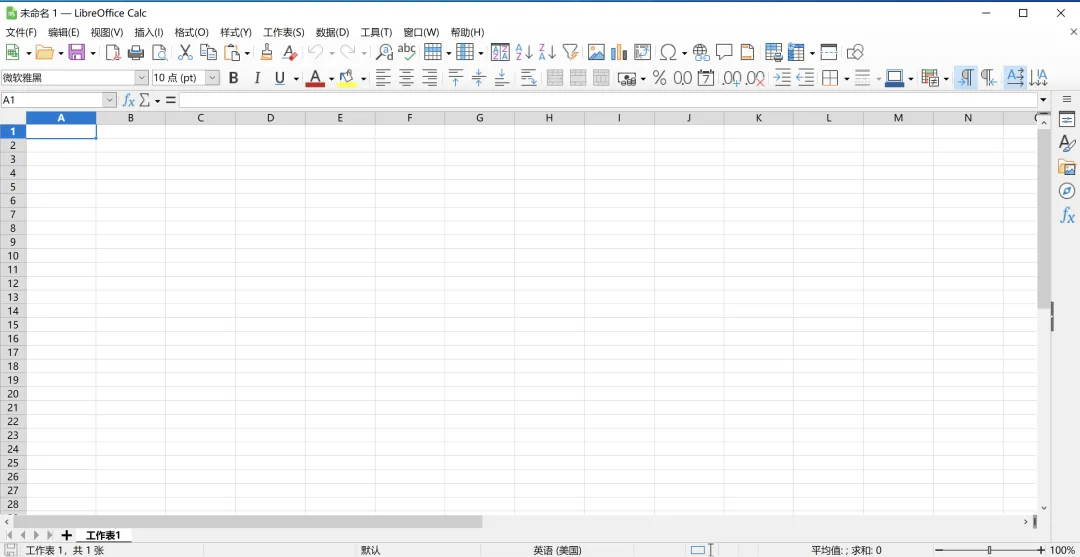Sort ascending A to Z
Viewport: 1080px width, 557px height.
pos(524,52)
